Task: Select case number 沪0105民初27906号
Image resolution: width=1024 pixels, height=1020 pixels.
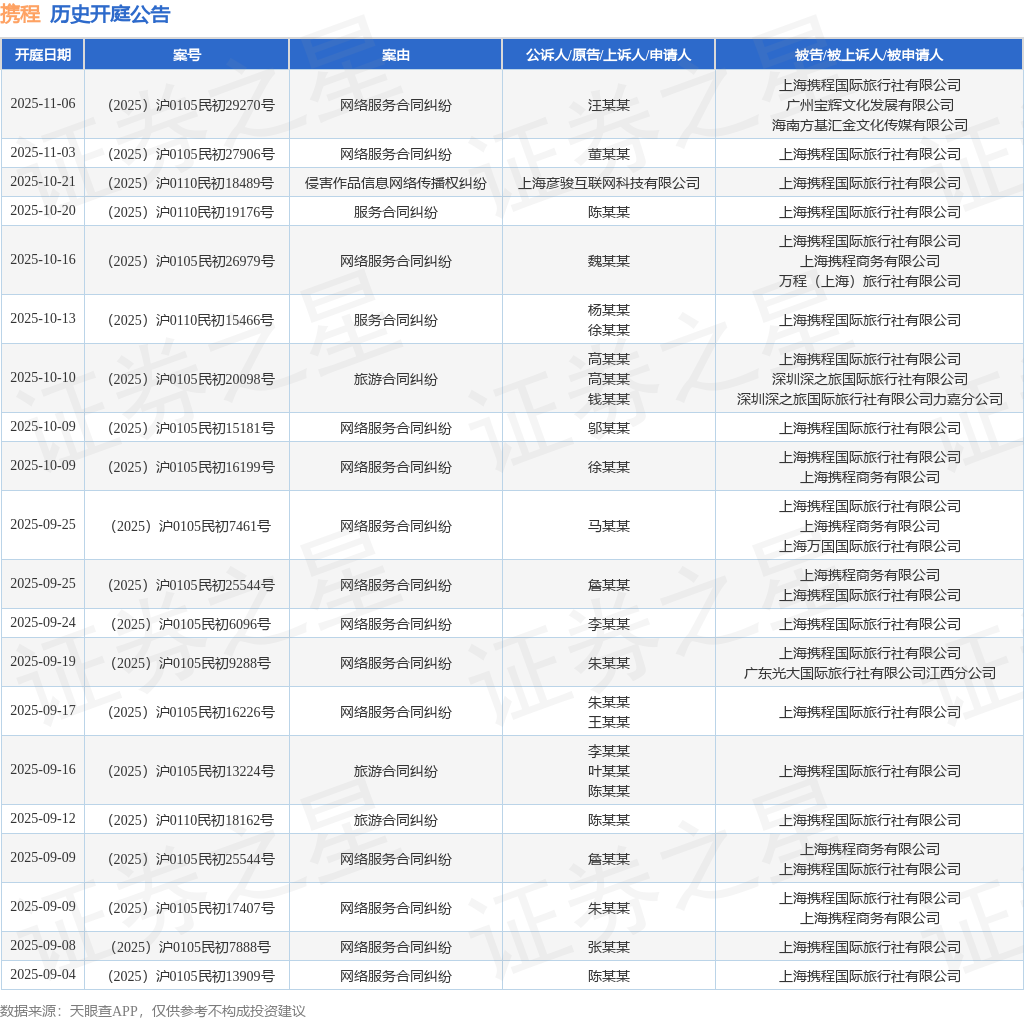Action: tap(191, 154)
